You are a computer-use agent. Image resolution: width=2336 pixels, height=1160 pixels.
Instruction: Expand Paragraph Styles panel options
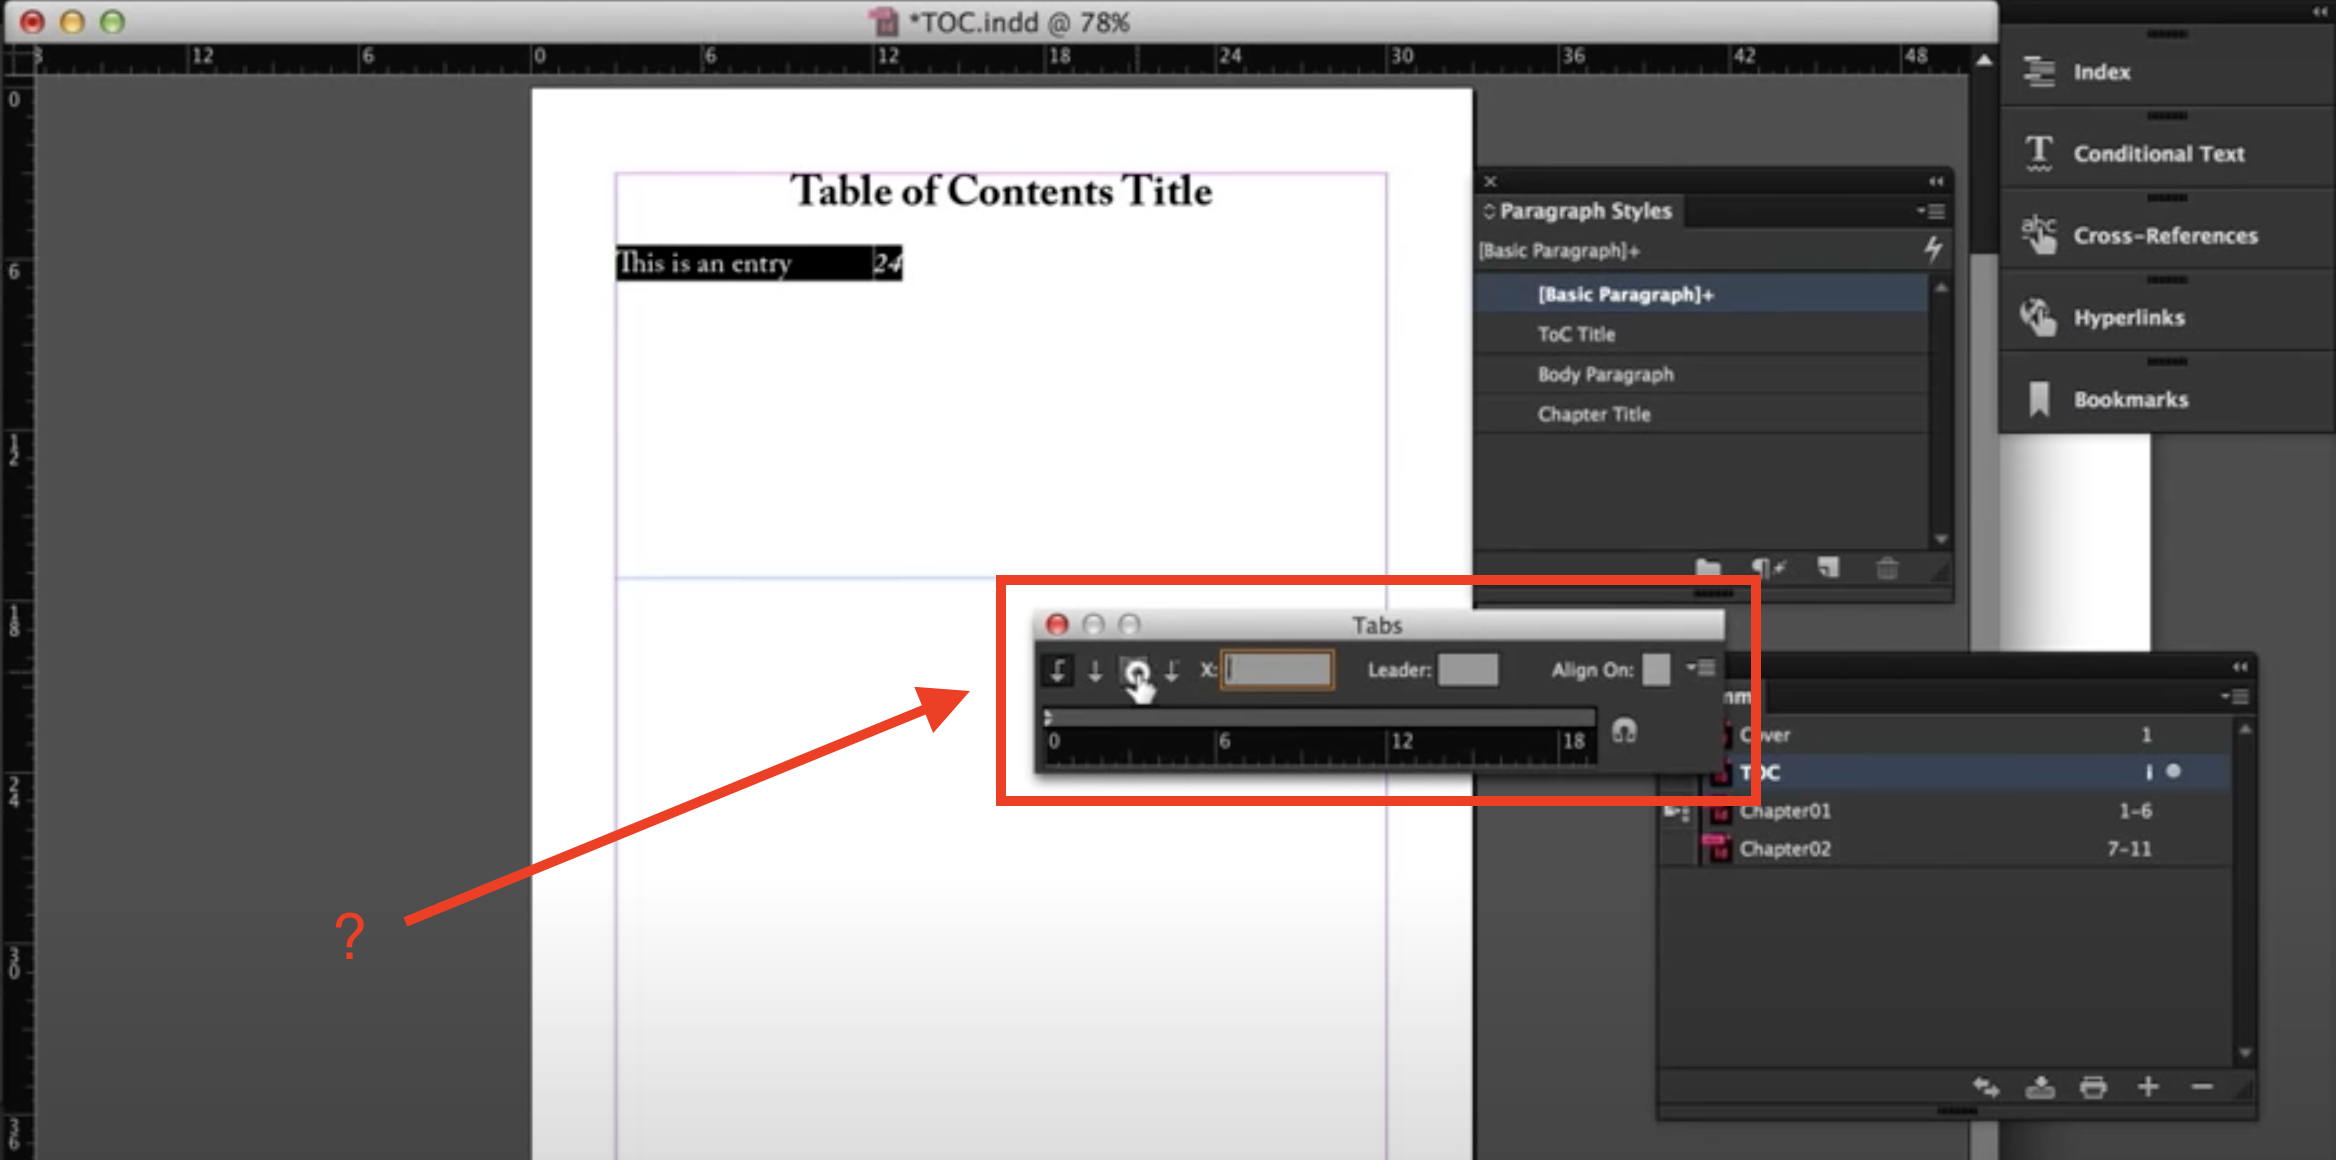(1931, 210)
